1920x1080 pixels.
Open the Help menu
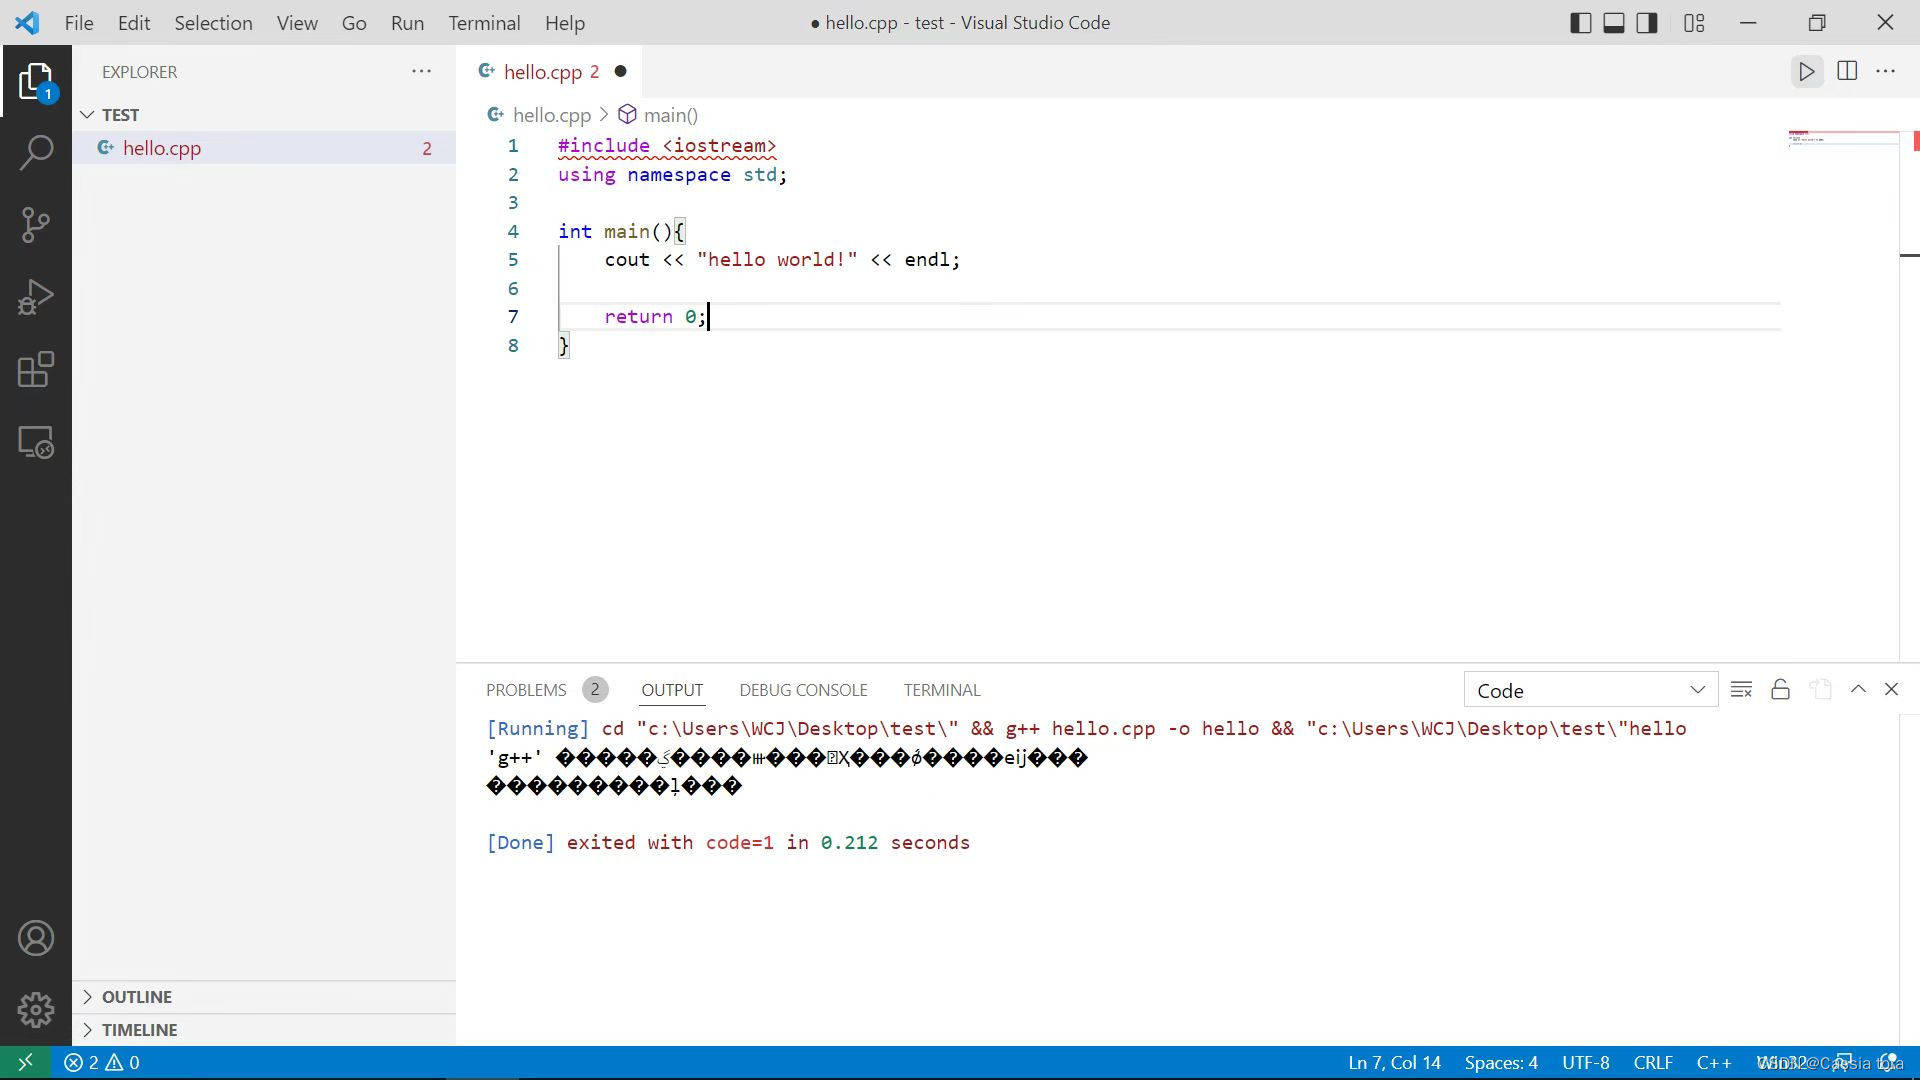565,23
